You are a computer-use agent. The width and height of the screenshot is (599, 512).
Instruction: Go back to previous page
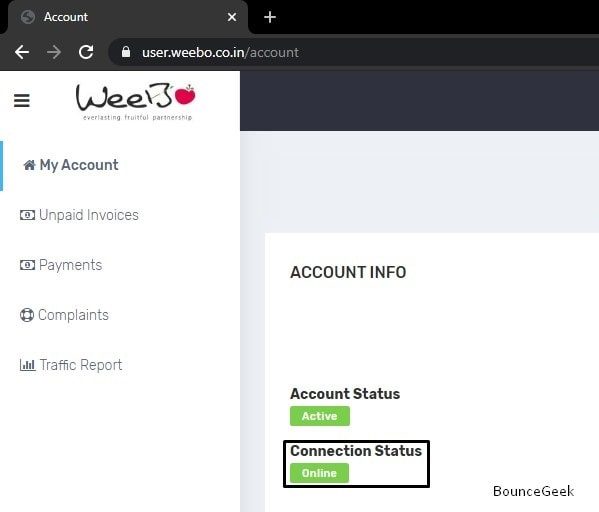point(22,52)
